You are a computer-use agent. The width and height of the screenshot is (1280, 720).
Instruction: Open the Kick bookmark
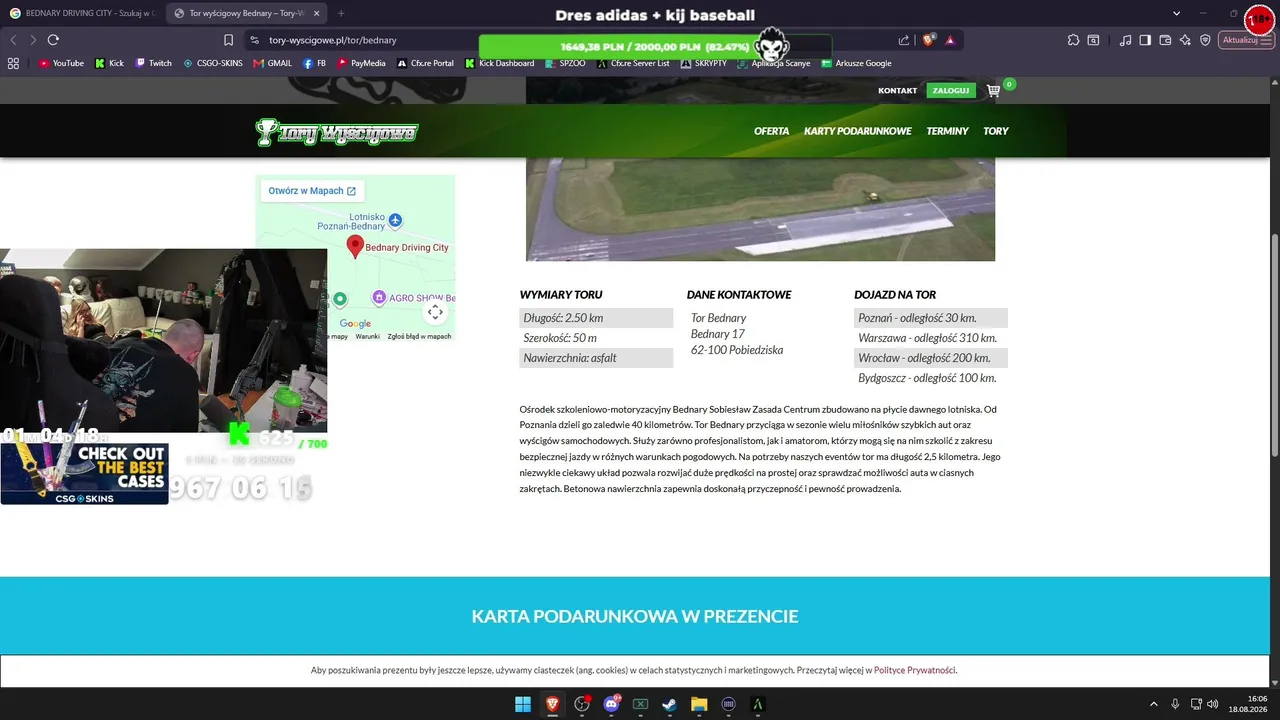pos(110,63)
